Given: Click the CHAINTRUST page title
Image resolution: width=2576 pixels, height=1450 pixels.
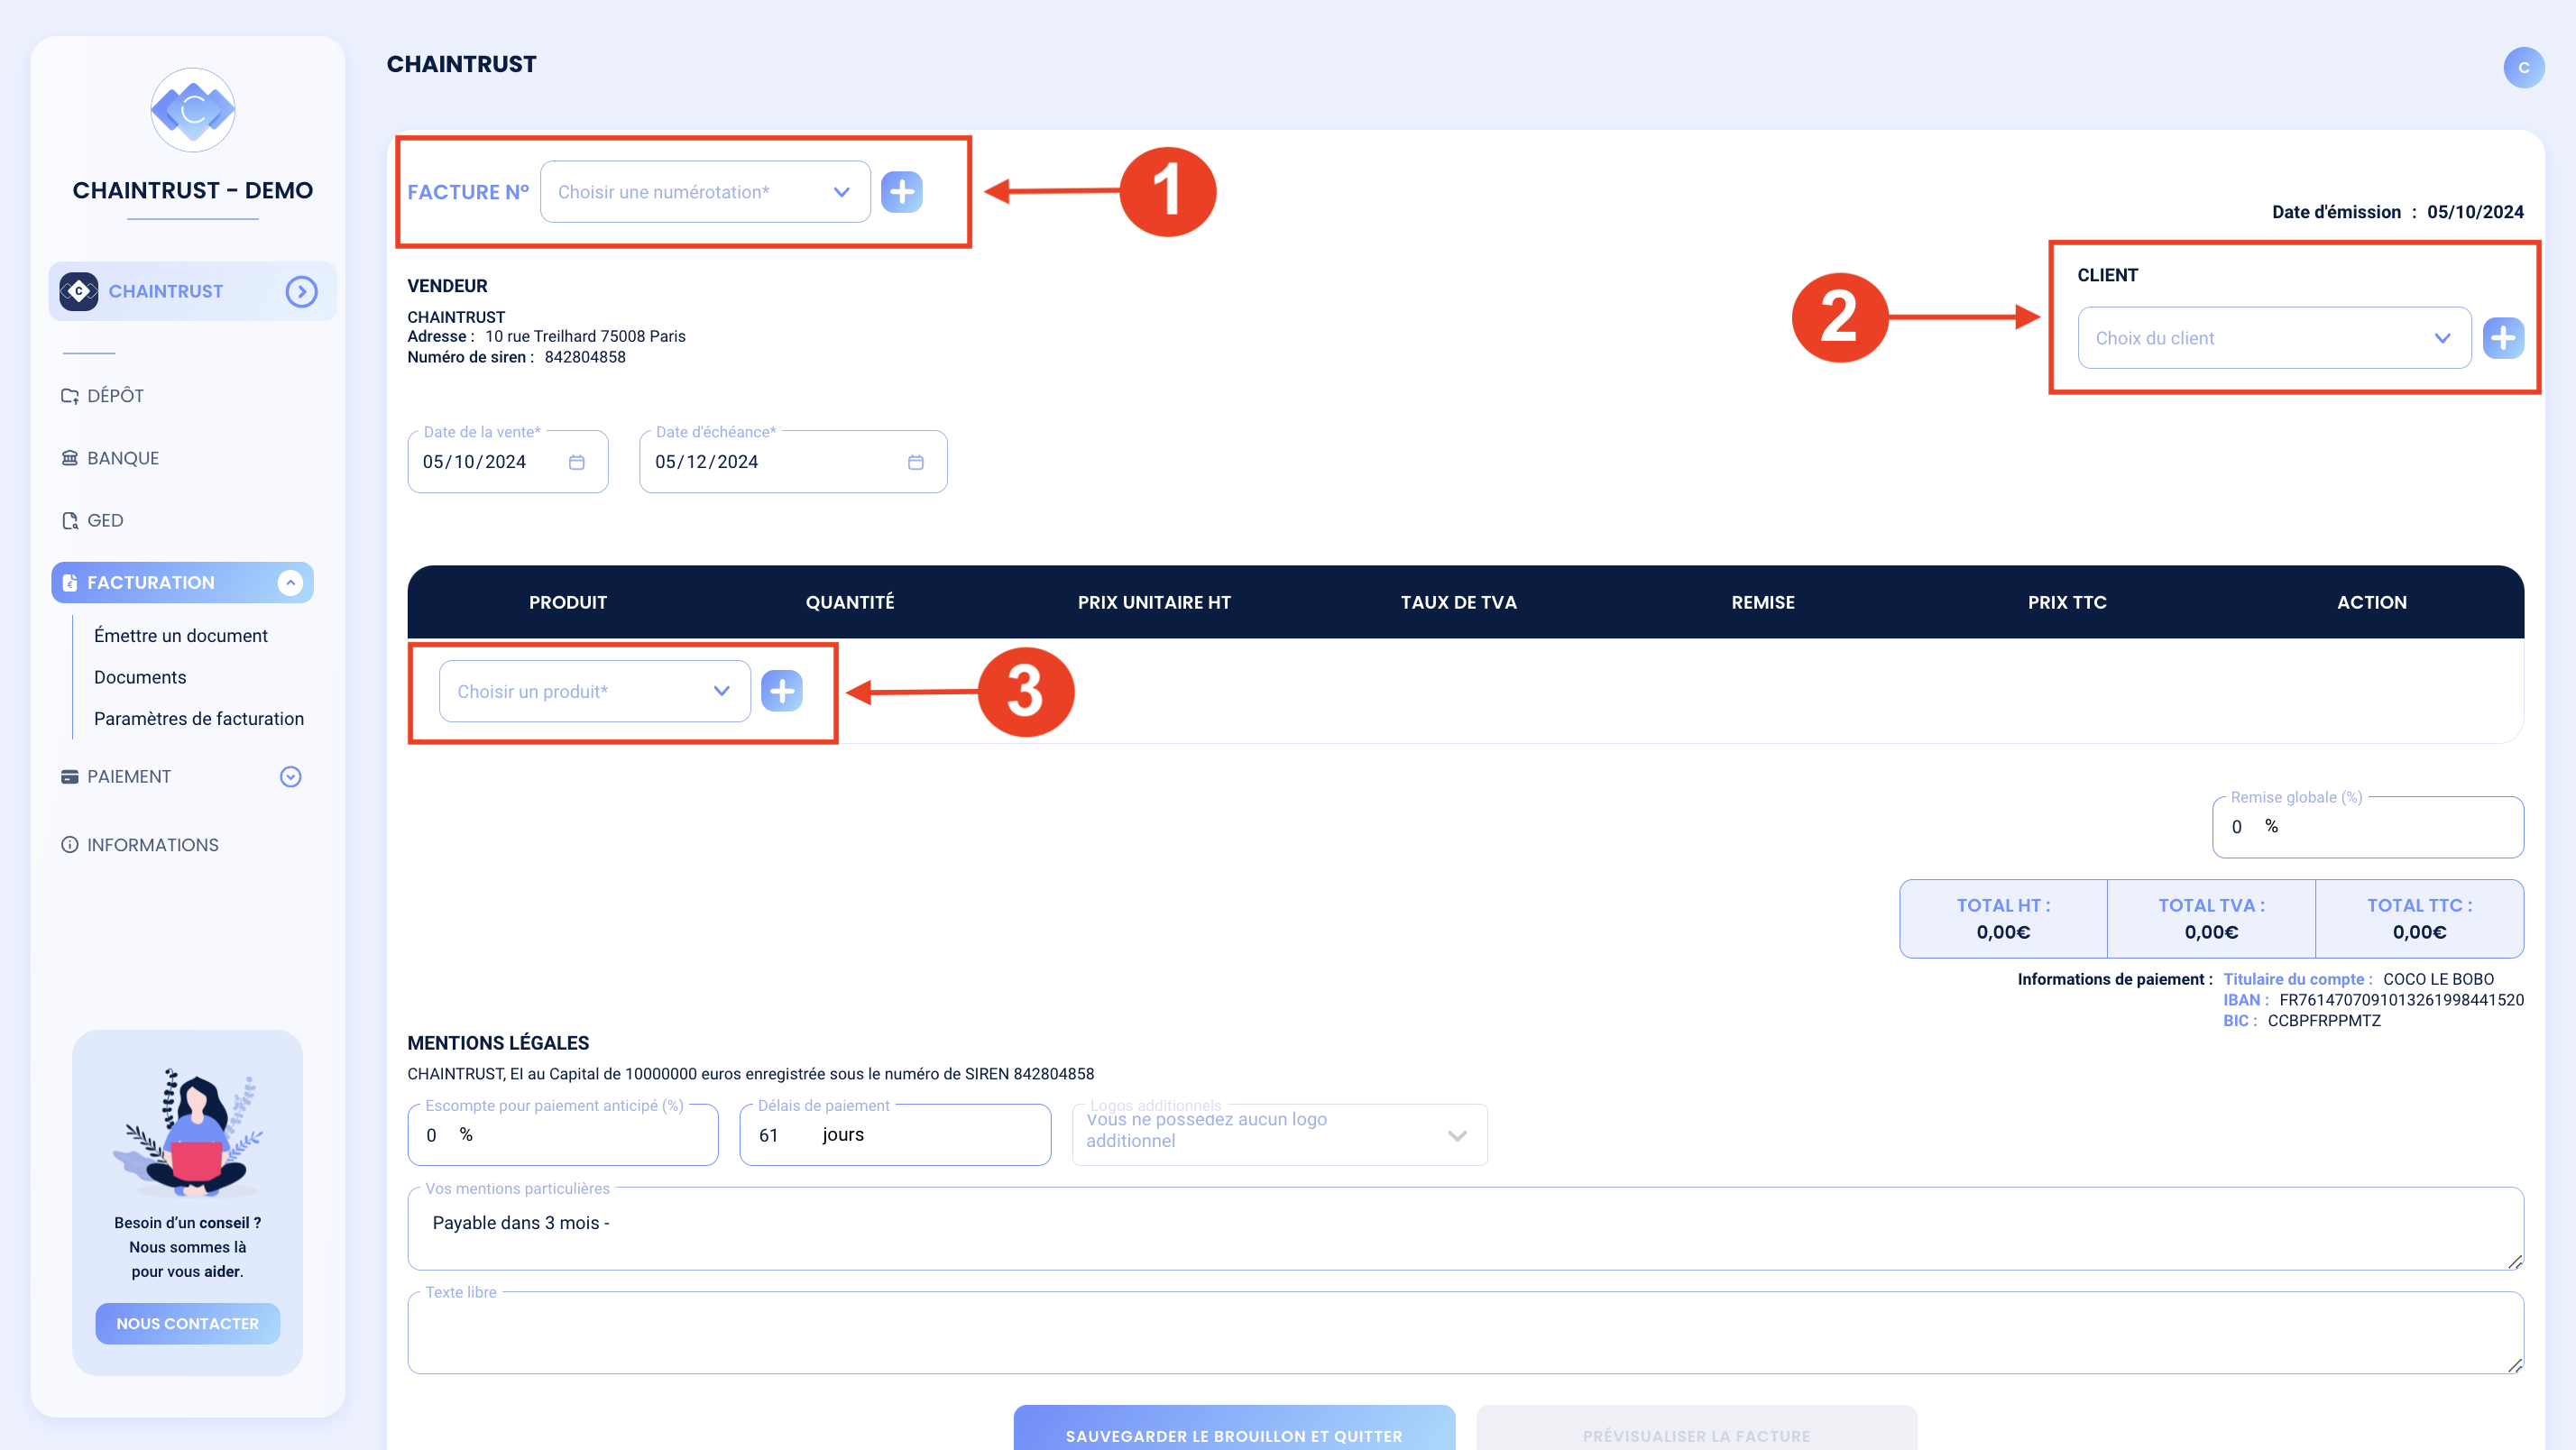Looking at the screenshot, I should pyautogui.click(x=461, y=65).
